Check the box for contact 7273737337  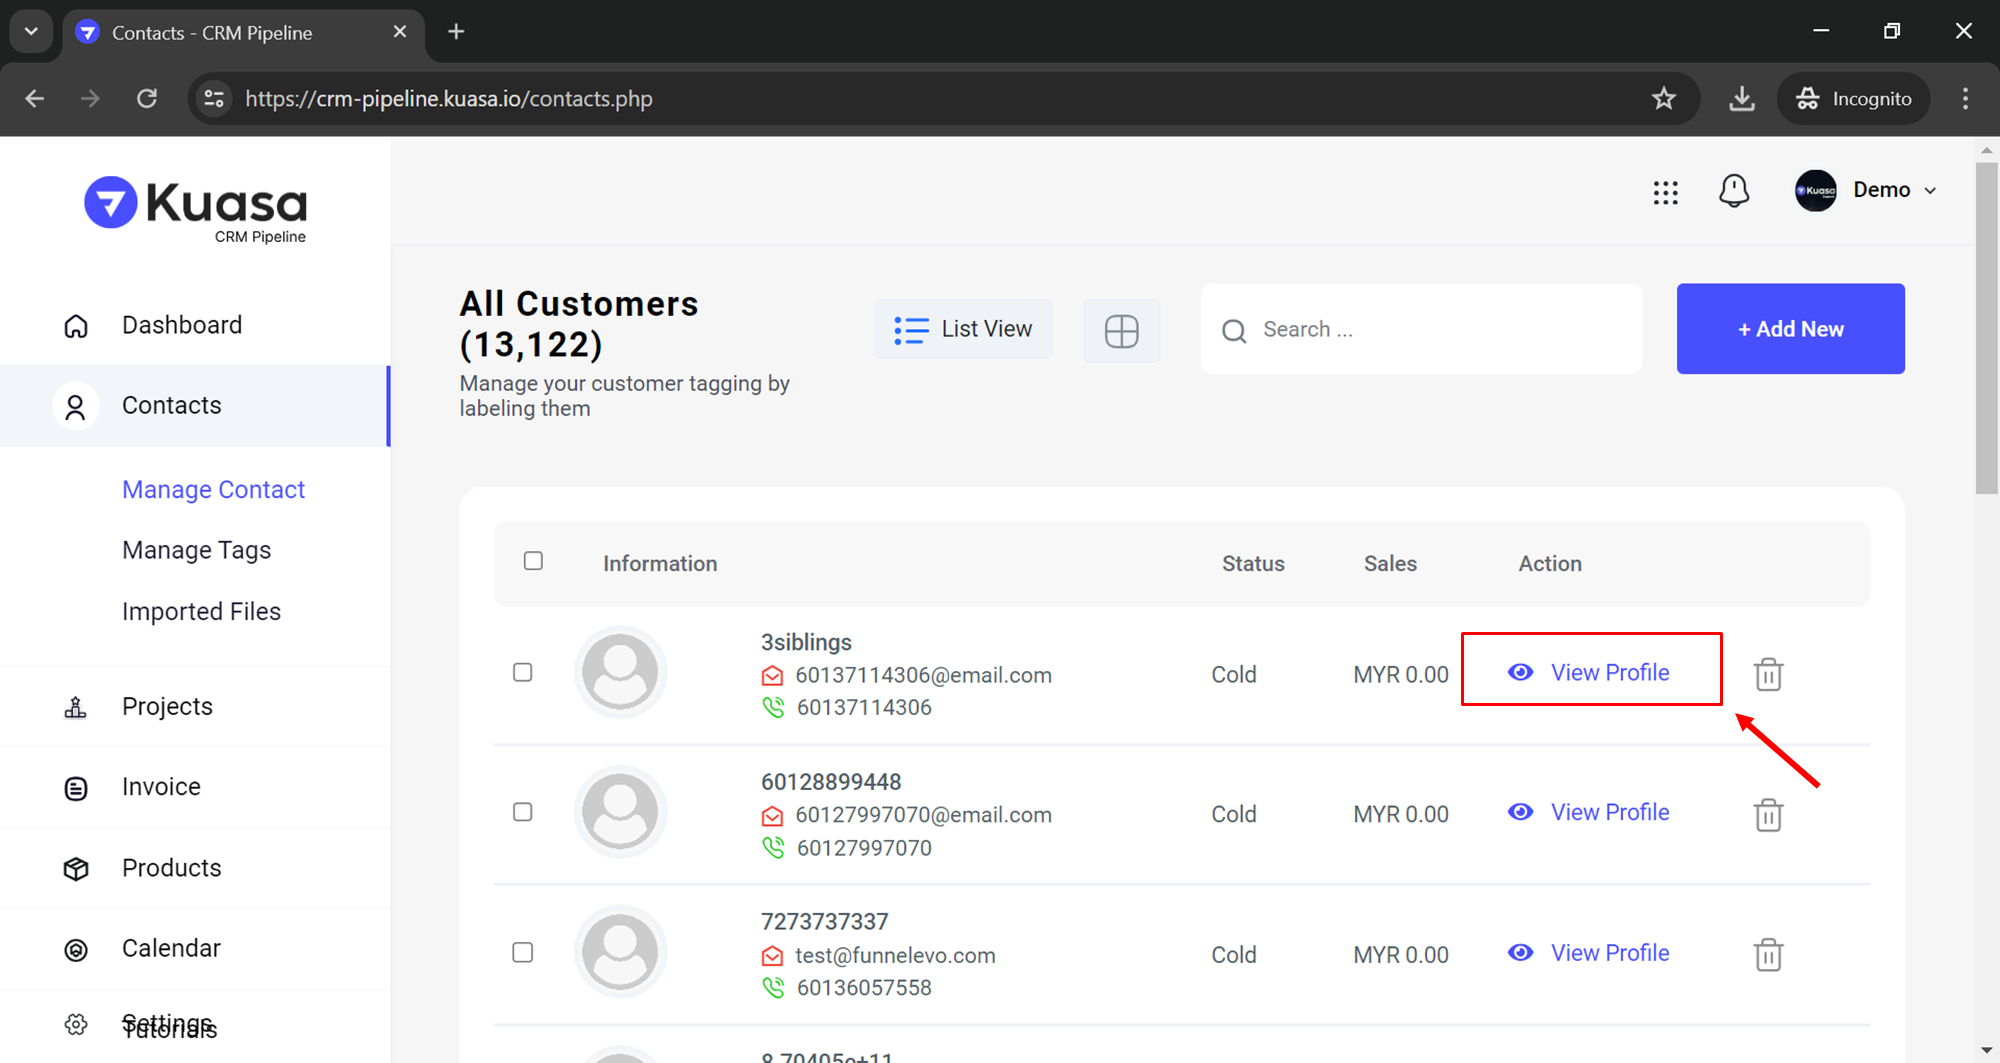tap(522, 952)
